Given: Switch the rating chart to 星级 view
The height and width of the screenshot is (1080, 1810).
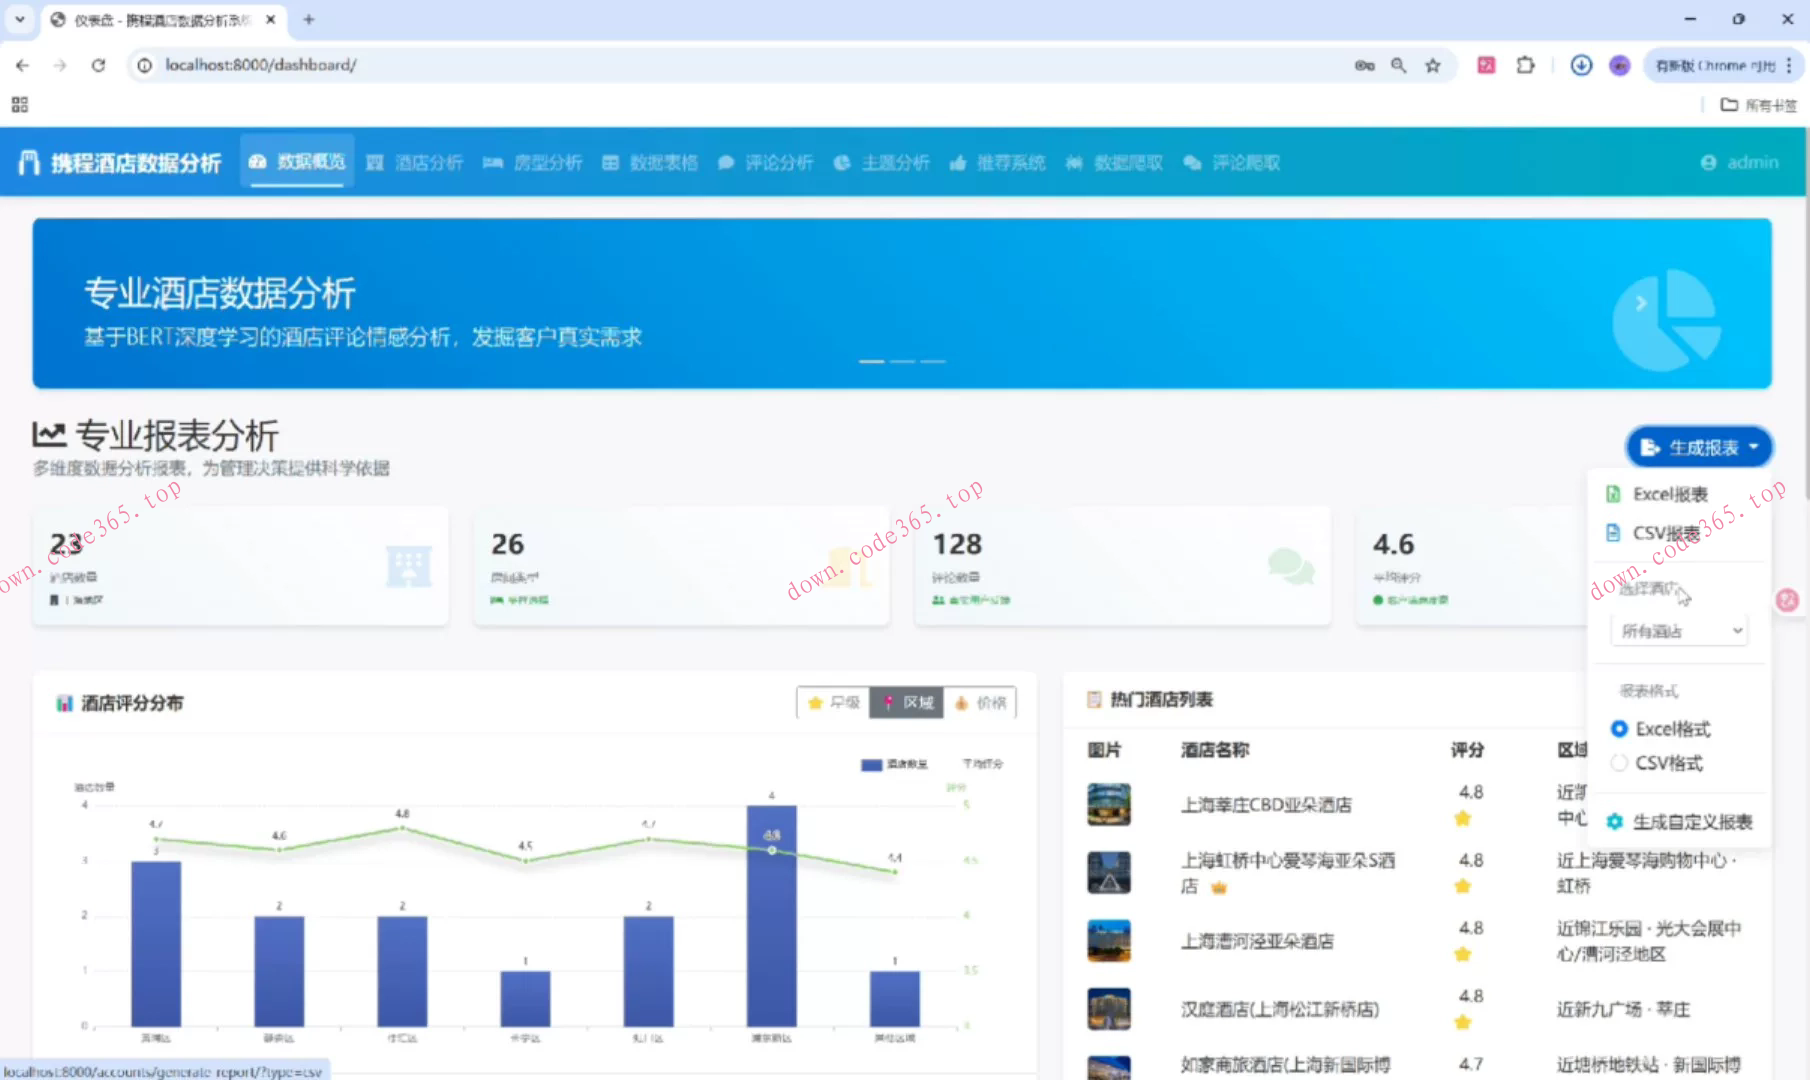Looking at the screenshot, I should pos(832,702).
